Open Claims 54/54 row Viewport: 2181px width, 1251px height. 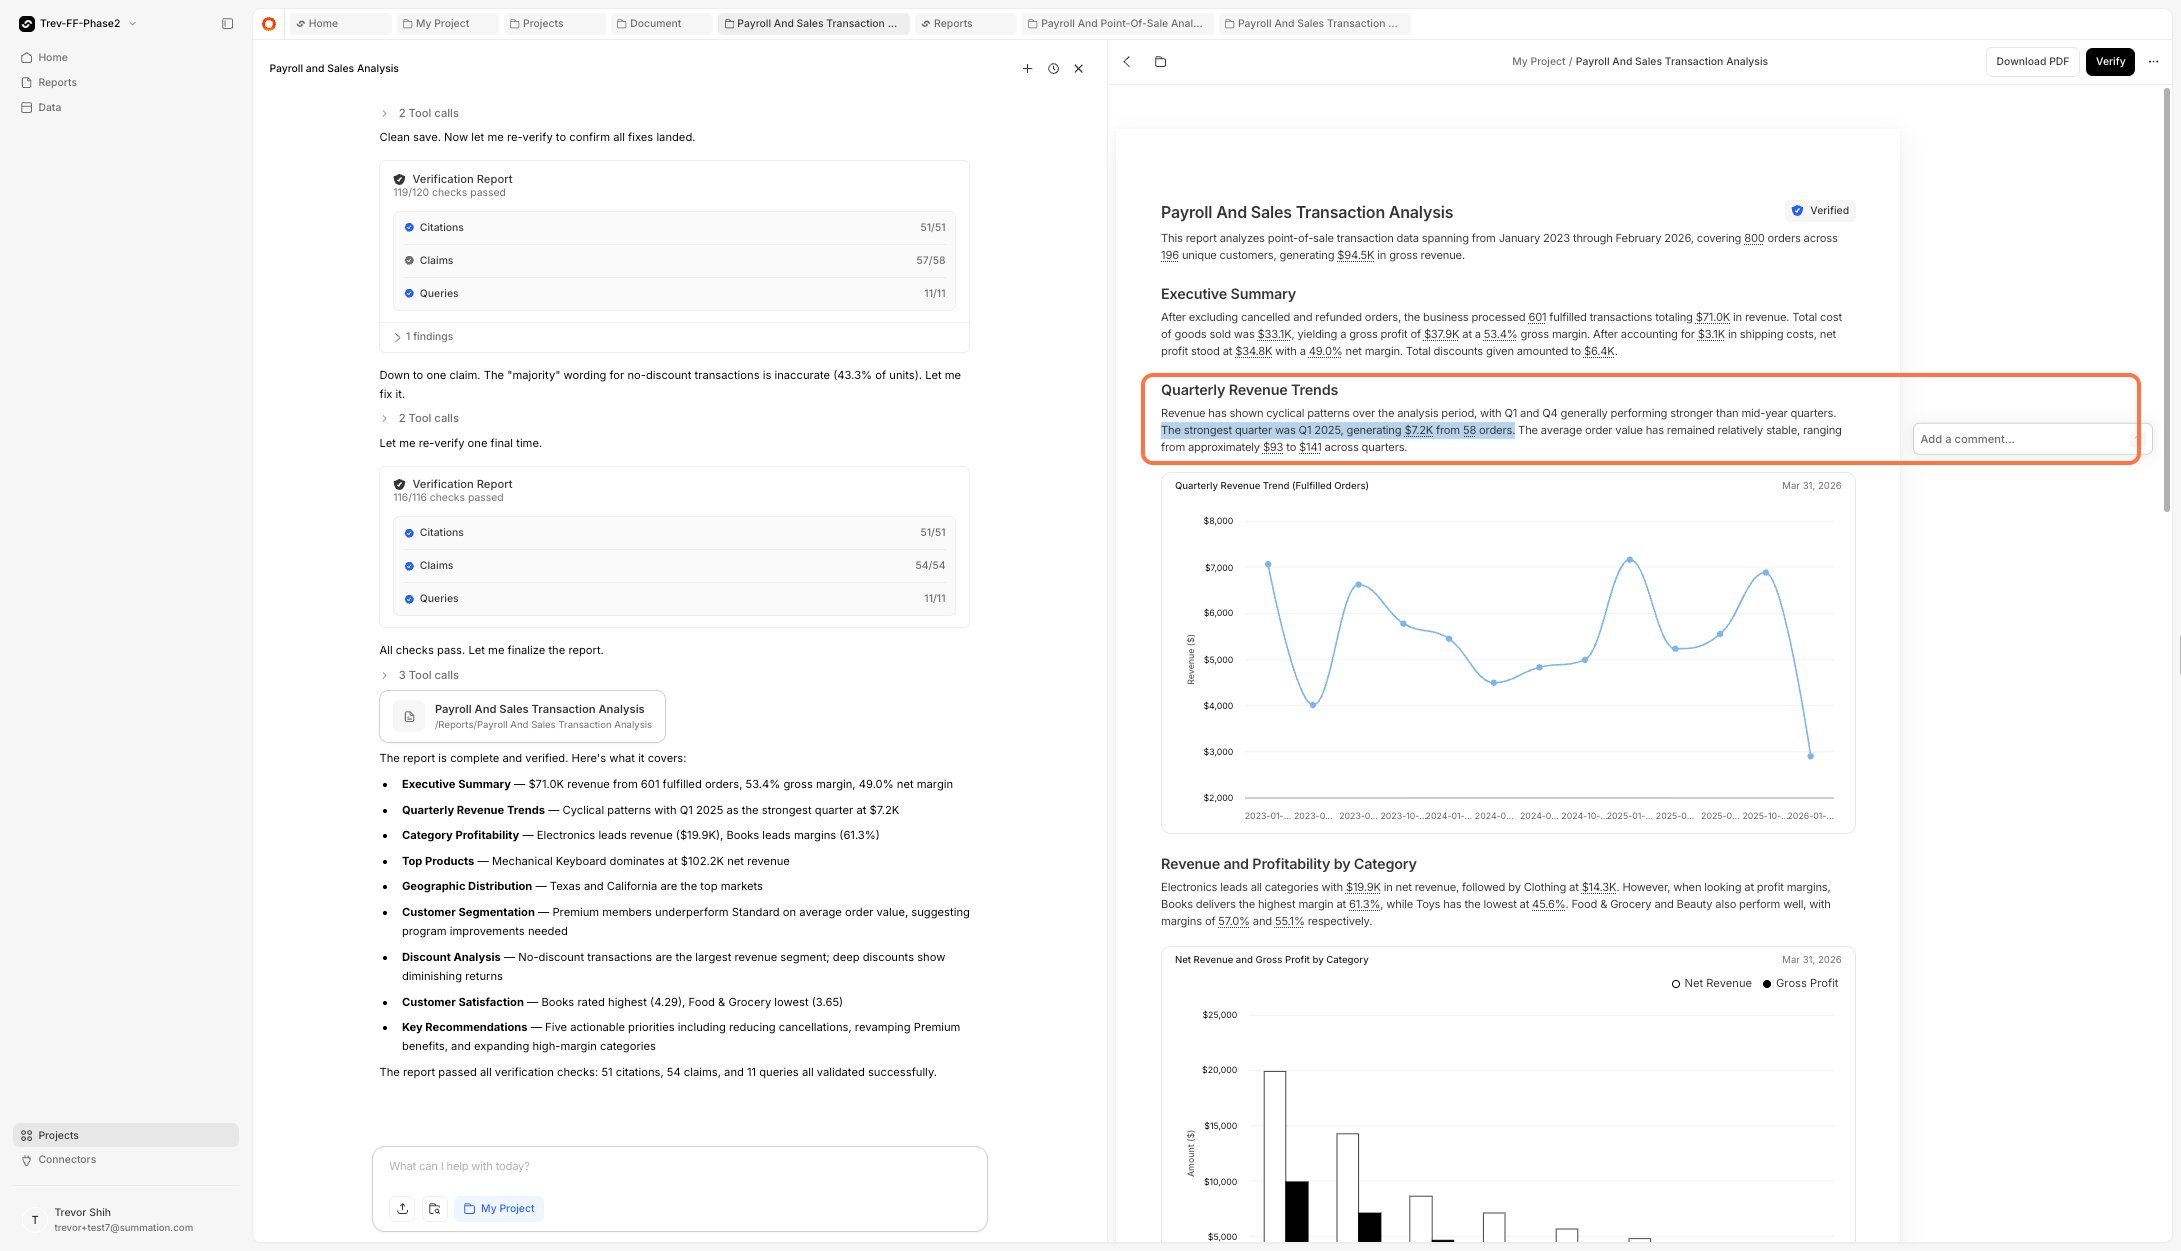674,565
